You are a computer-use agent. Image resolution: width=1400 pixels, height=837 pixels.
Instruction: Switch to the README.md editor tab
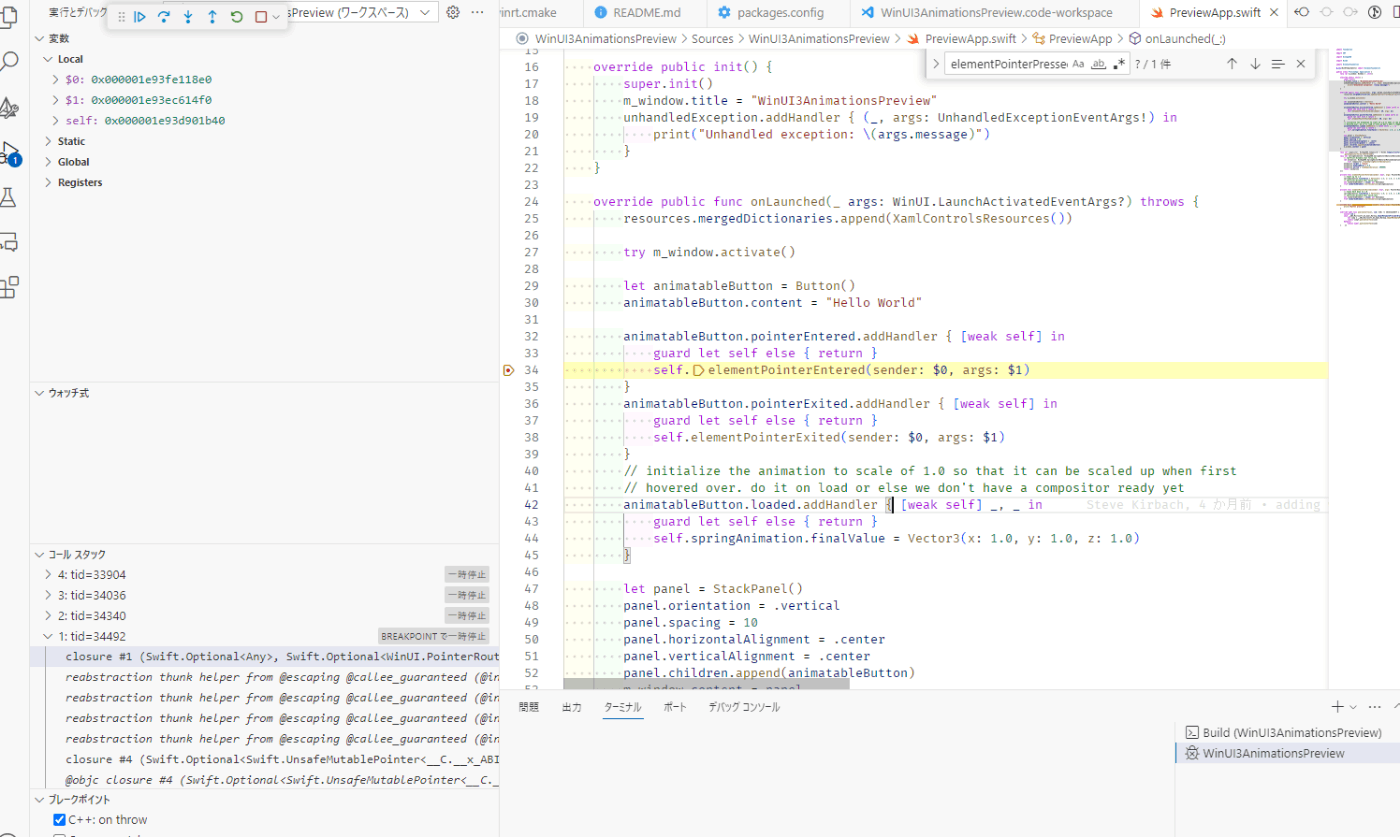(x=644, y=13)
